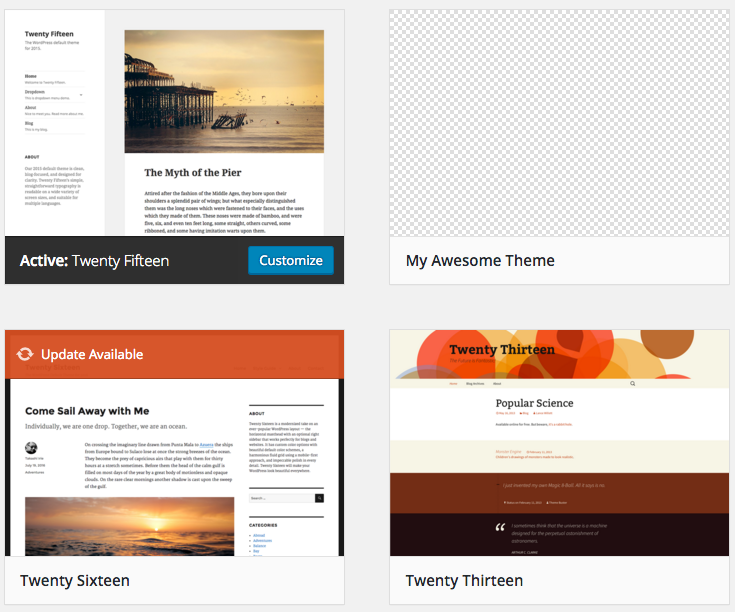Click the Twenty Fifteen site title in preview
The image size is (735, 612).
tap(49, 34)
